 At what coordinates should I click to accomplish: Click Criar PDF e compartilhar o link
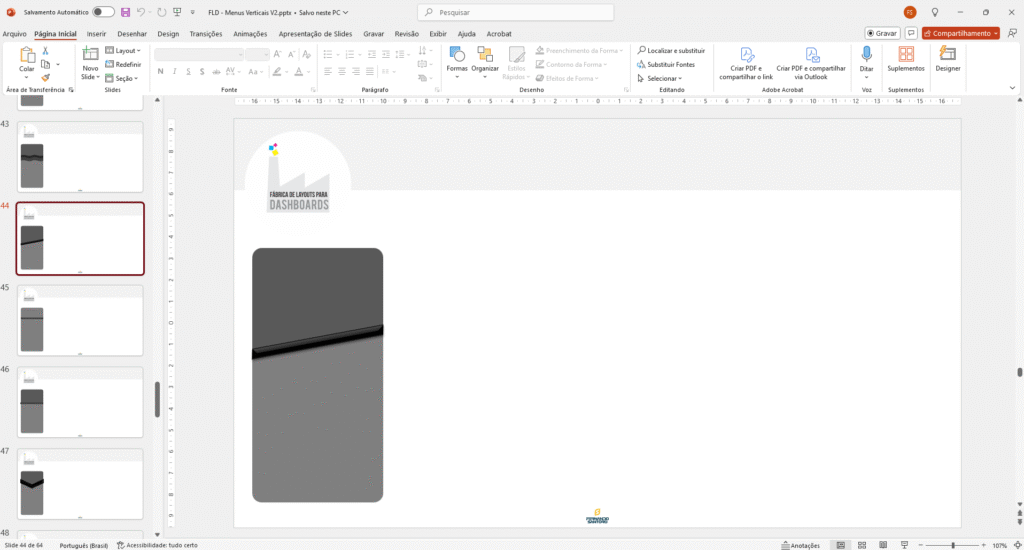tap(746, 63)
